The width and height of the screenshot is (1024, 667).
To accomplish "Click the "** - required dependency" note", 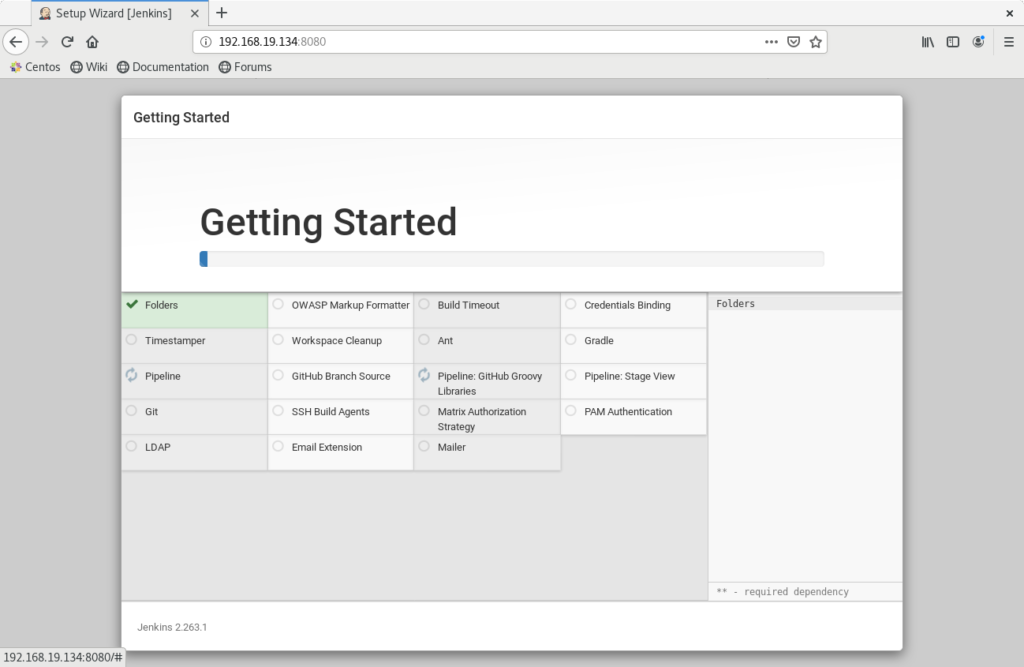I will 782,592.
